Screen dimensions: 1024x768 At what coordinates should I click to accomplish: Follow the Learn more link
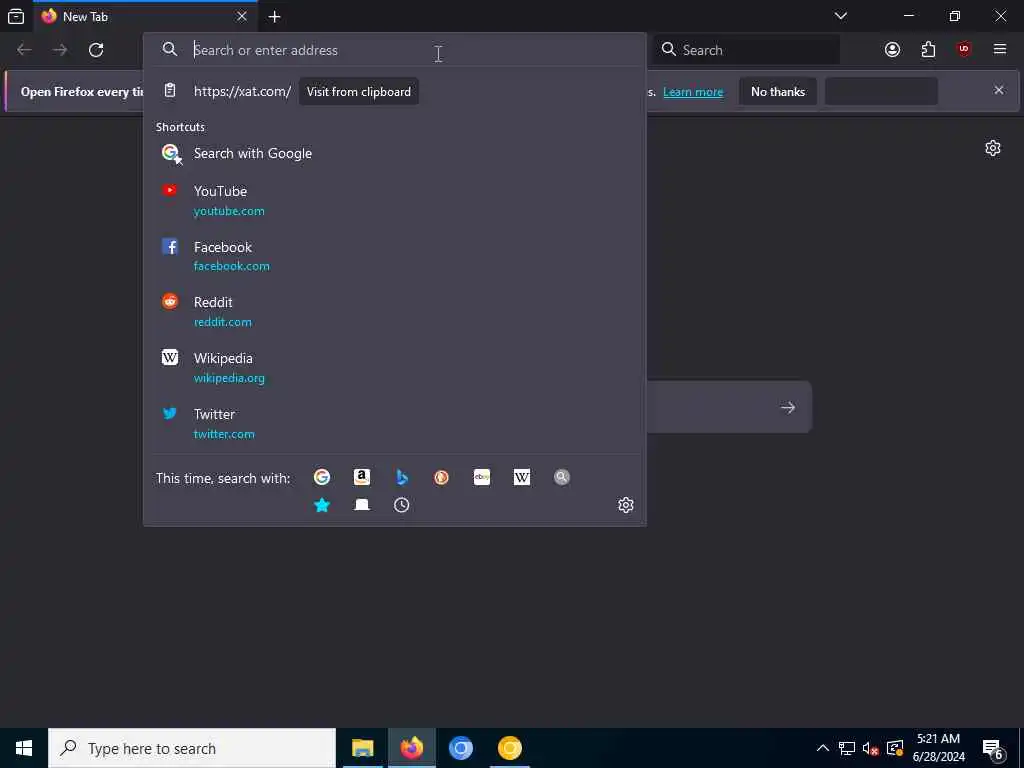[x=693, y=92]
